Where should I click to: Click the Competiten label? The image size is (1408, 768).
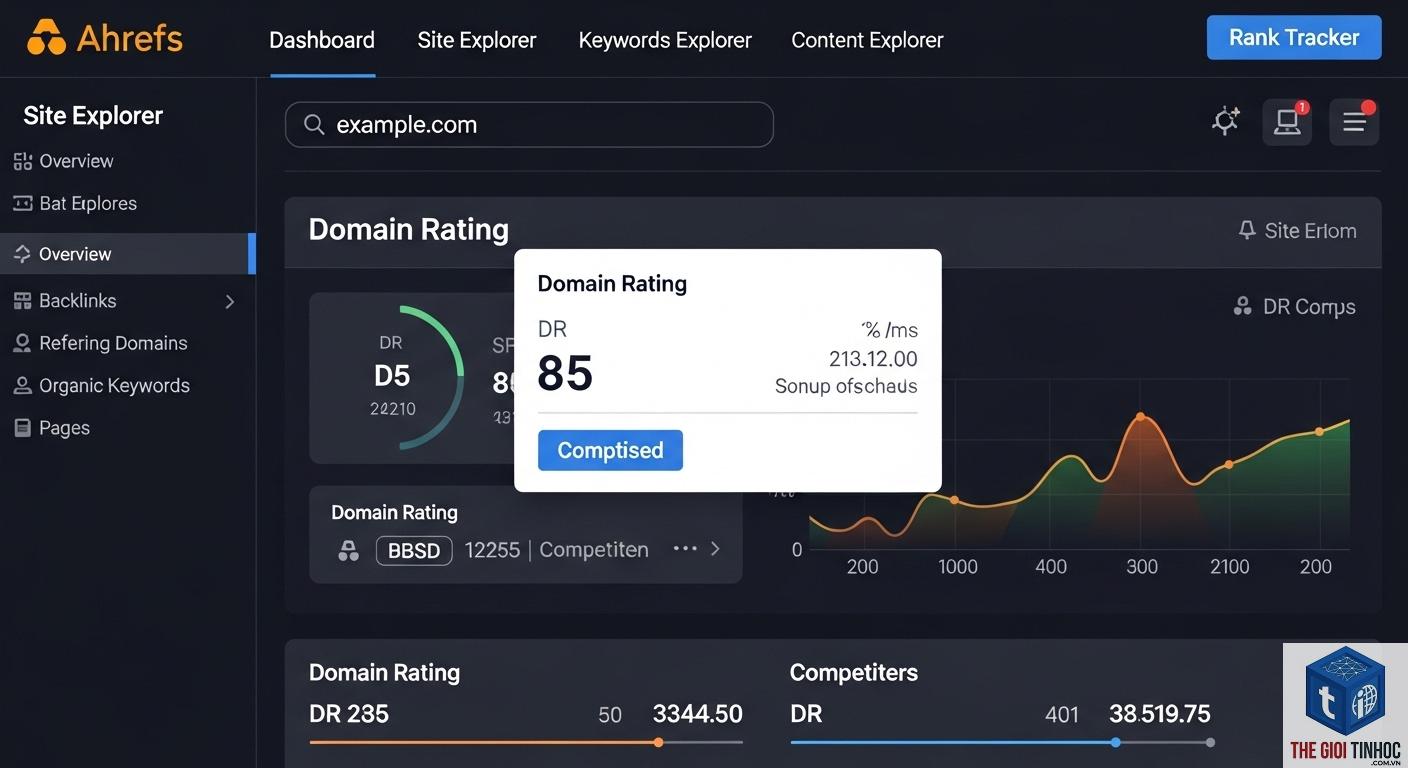click(594, 550)
